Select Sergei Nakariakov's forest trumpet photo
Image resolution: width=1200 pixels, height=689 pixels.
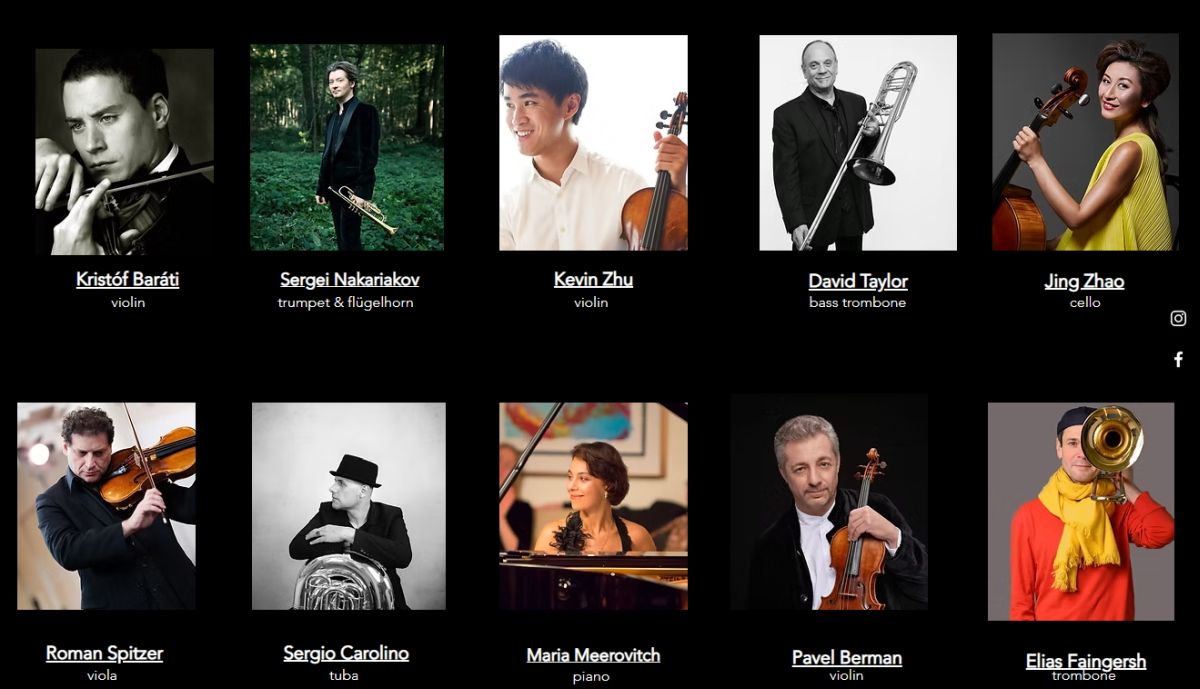[x=347, y=147]
